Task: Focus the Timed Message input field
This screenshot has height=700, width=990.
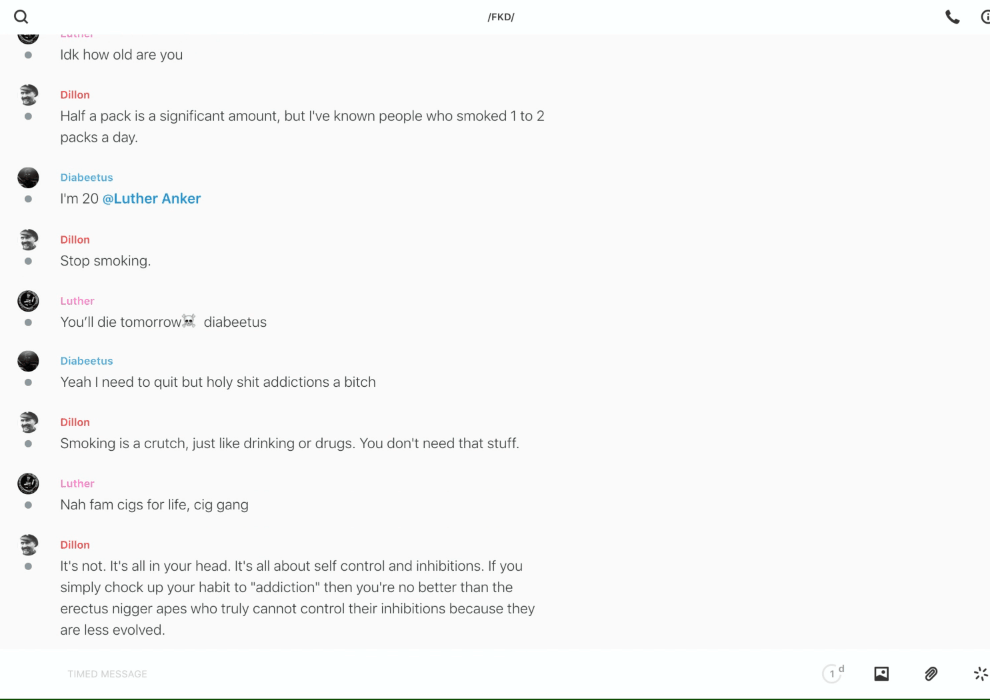Action: [x=400, y=674]
